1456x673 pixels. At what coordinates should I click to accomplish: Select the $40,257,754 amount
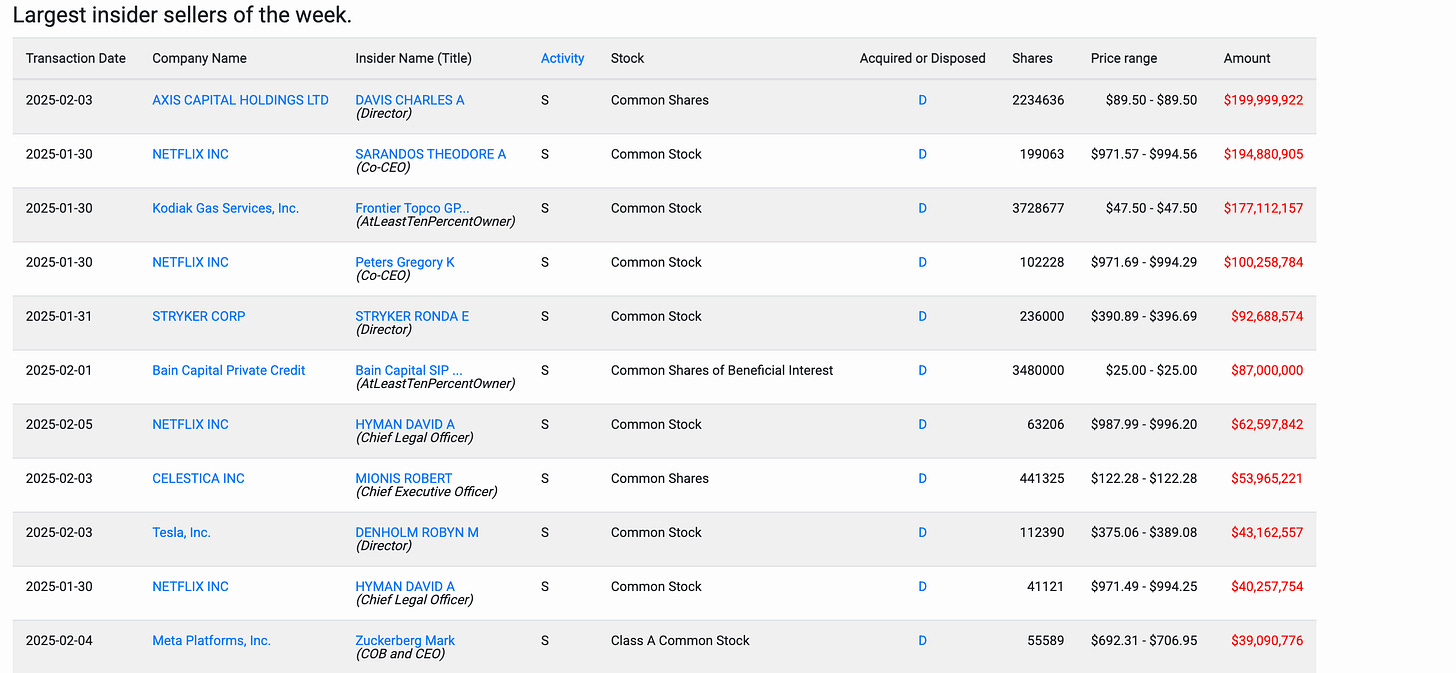(x=1267, y=586)
